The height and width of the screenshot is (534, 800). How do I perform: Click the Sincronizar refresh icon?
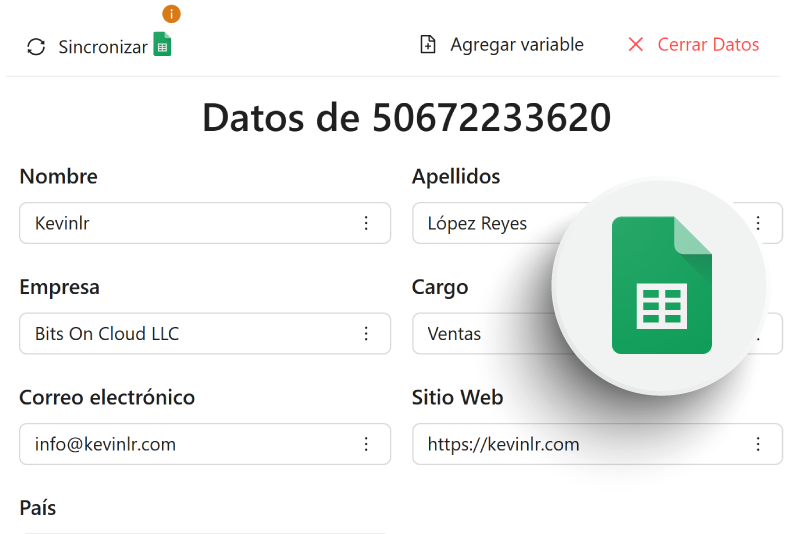(x=36, y=47)
